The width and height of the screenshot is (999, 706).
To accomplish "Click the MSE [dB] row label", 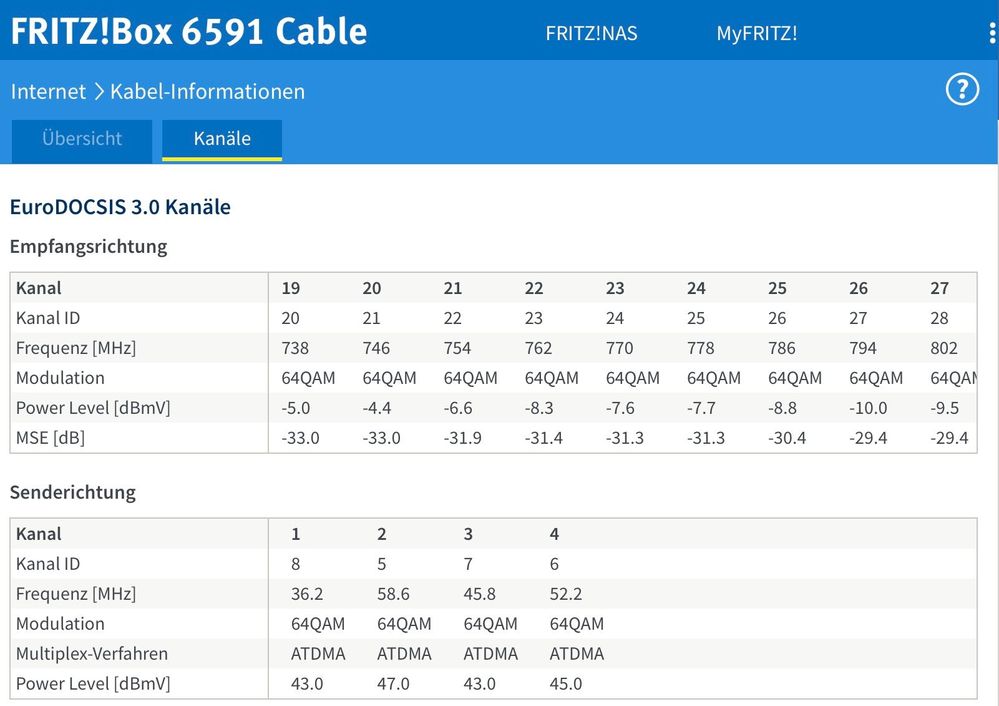I will (50, 438).
